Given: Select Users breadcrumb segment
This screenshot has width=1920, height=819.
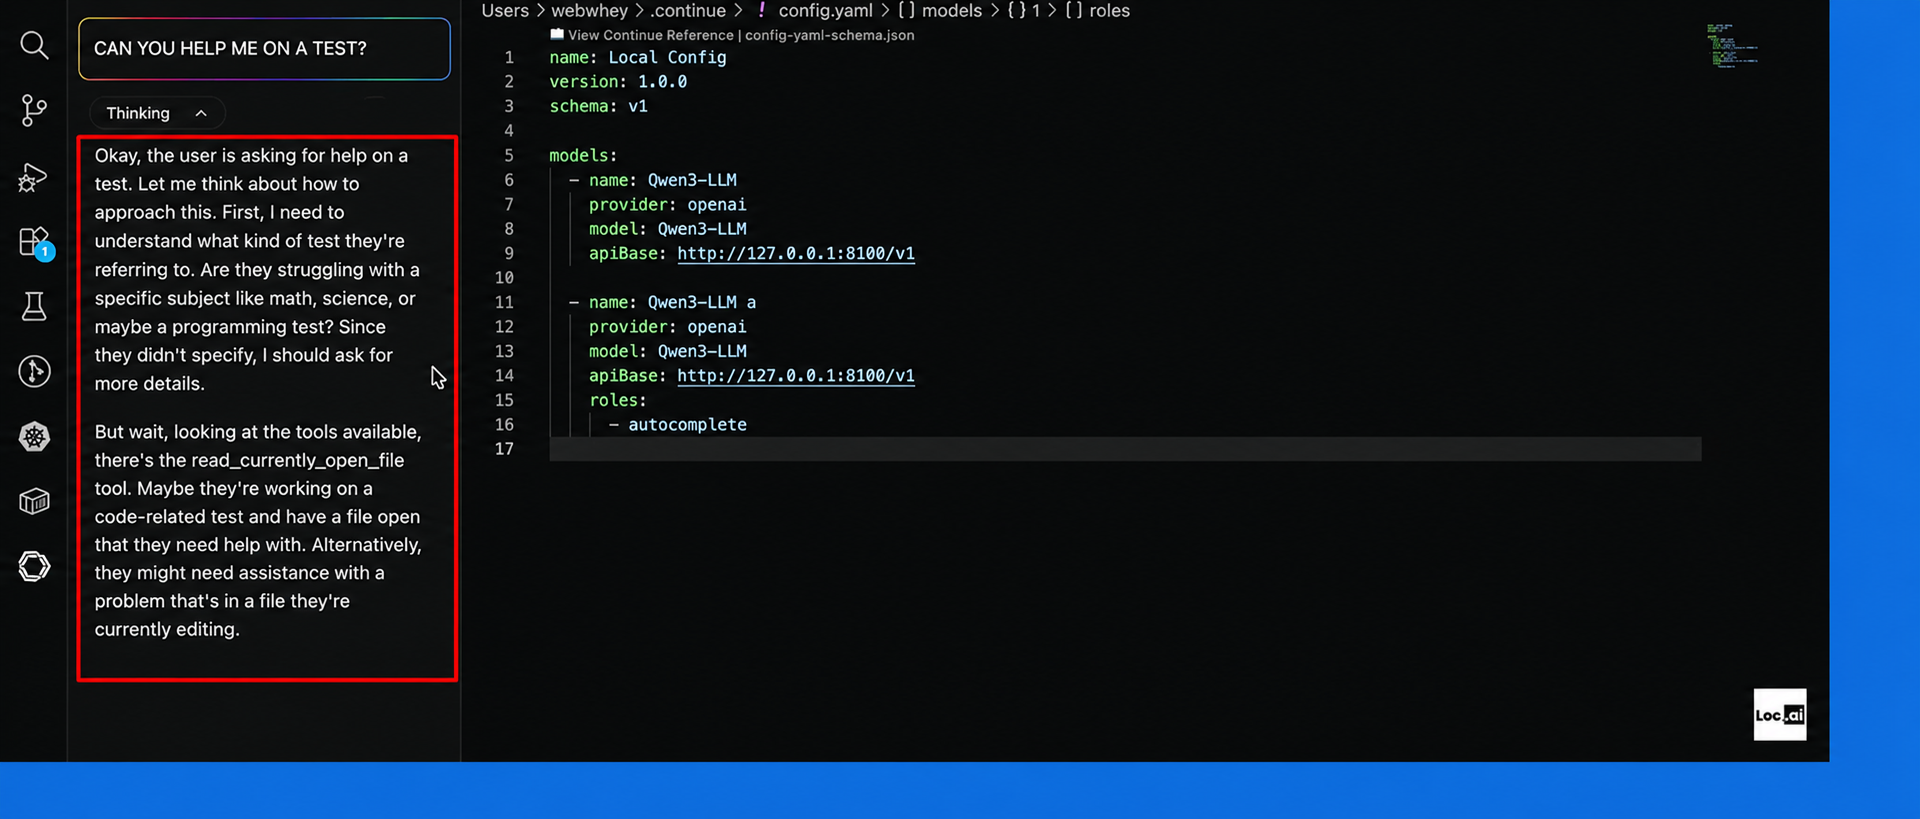Looking at the screenshot, I should point(505,11).
